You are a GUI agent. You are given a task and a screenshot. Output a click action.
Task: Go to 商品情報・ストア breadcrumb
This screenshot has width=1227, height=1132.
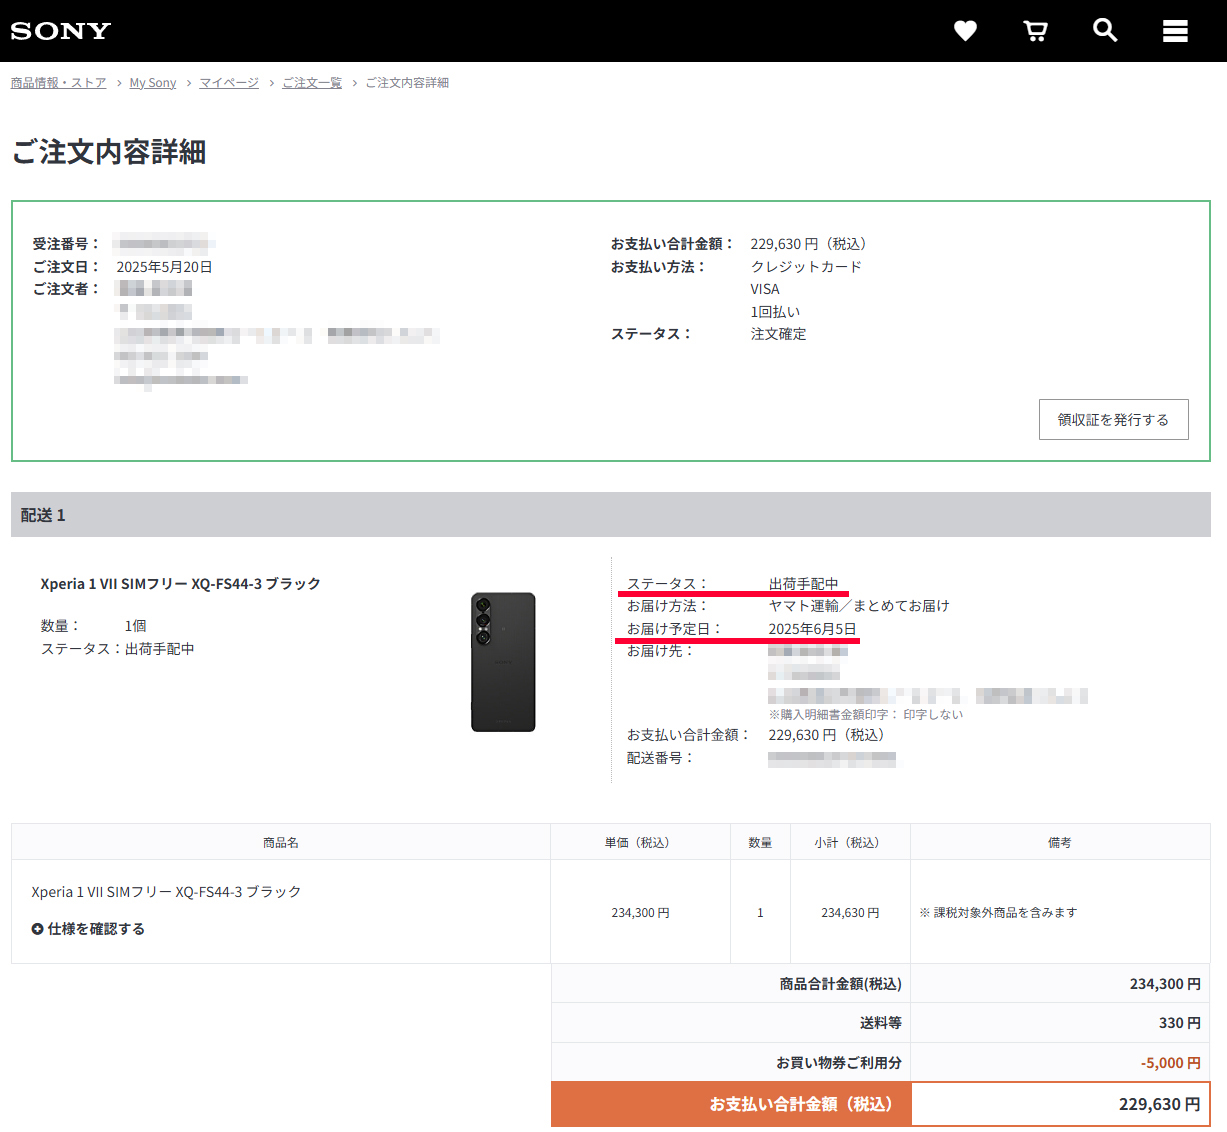[x=58, y=83]
